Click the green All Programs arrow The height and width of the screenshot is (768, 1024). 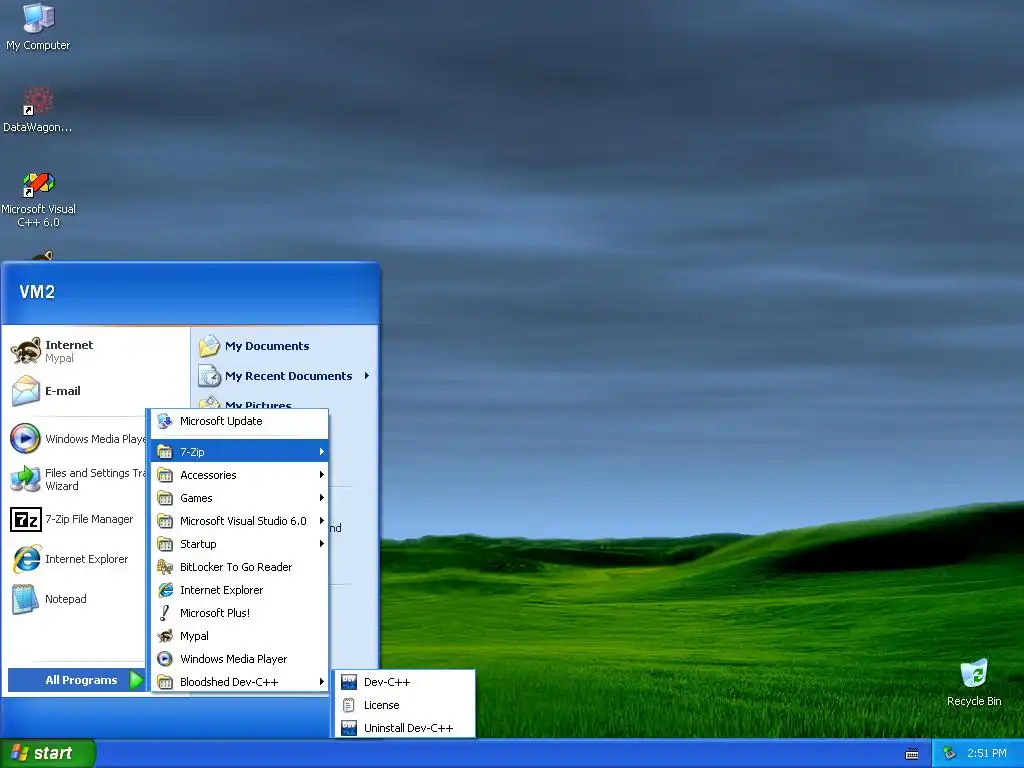click(x=136, y=680)
